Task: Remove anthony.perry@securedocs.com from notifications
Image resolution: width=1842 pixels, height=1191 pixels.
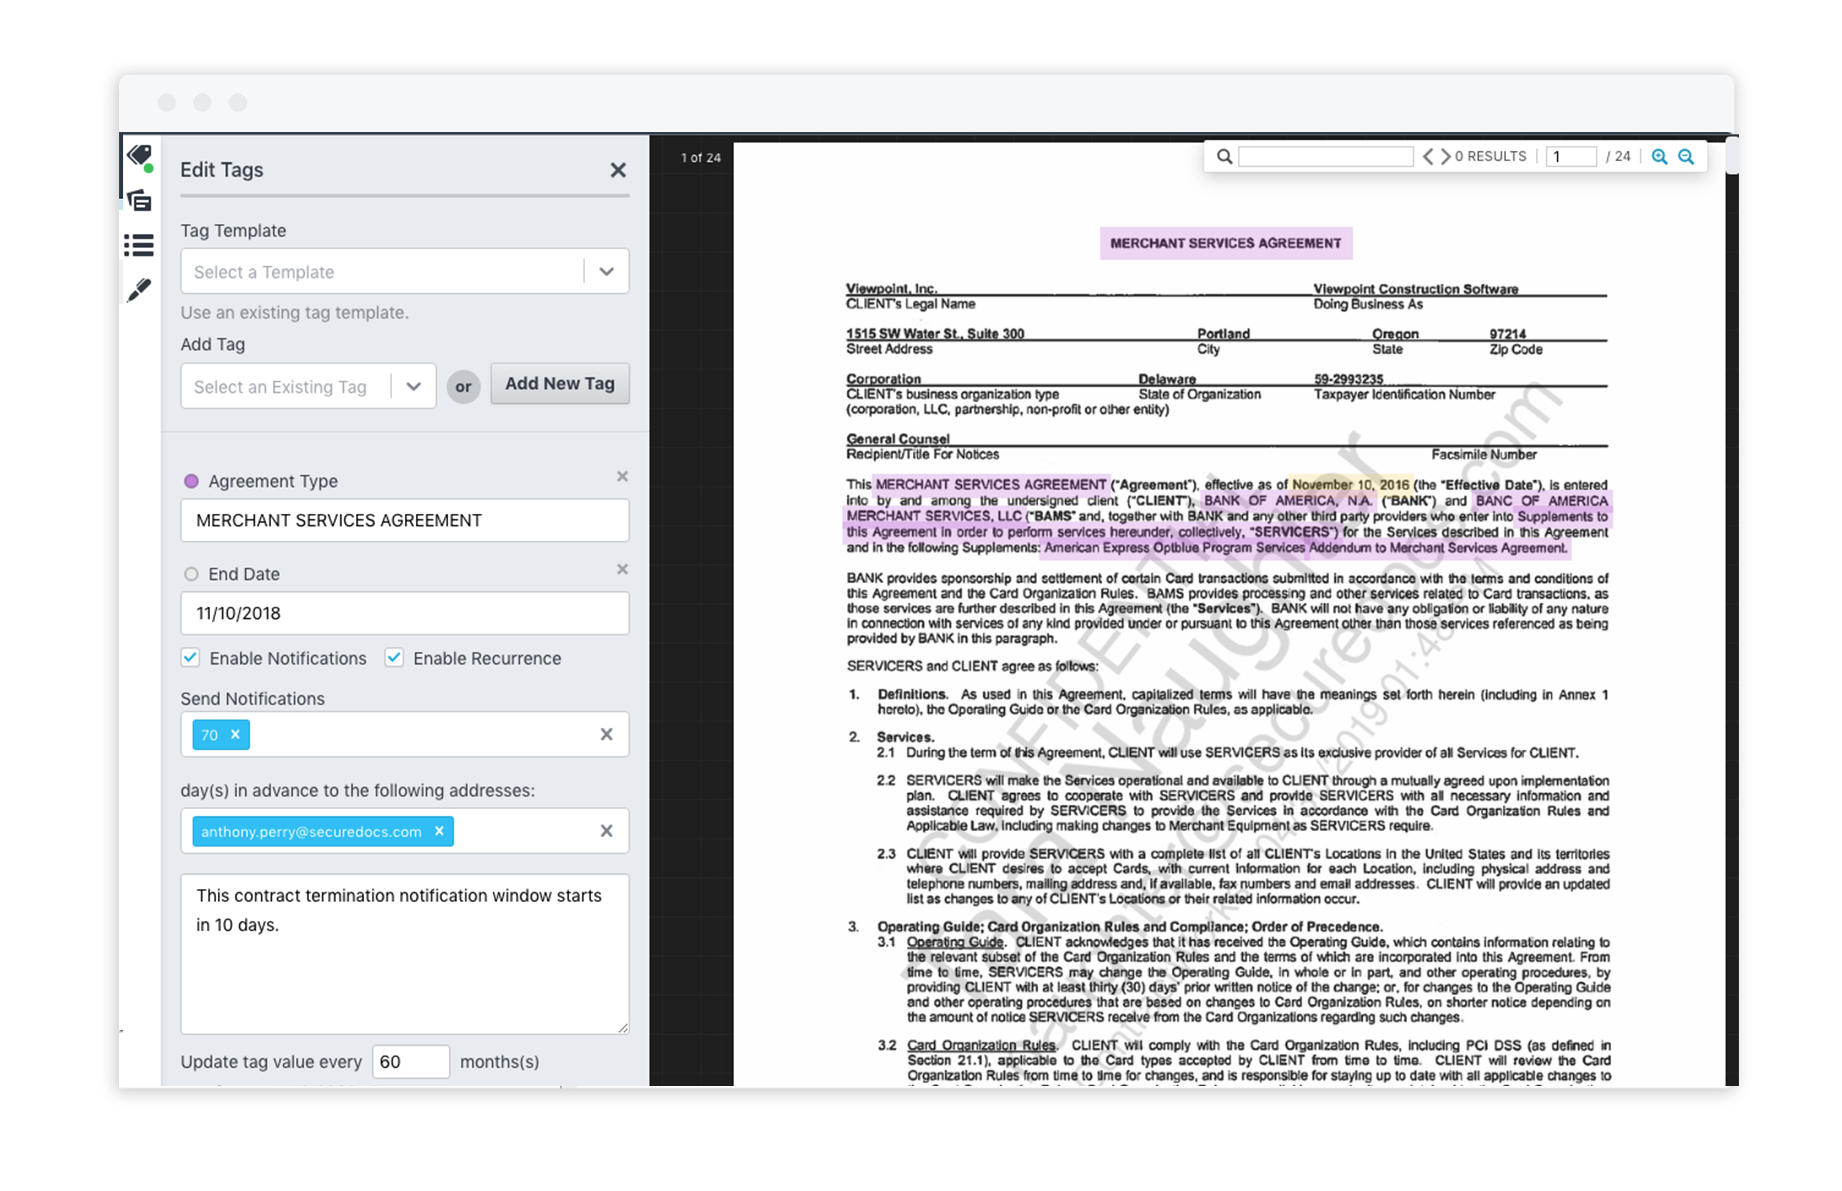Action: pos(438,830)
